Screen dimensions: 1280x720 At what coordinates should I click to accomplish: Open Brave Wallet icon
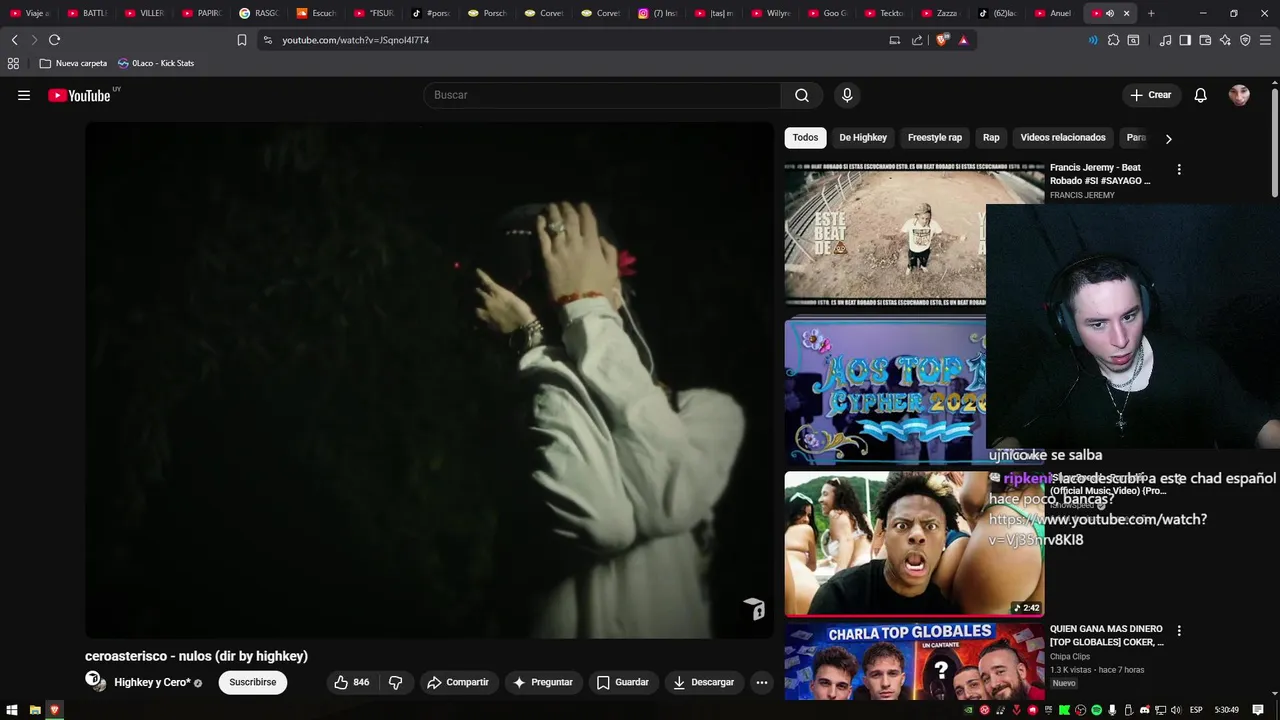coord(1205,40)
